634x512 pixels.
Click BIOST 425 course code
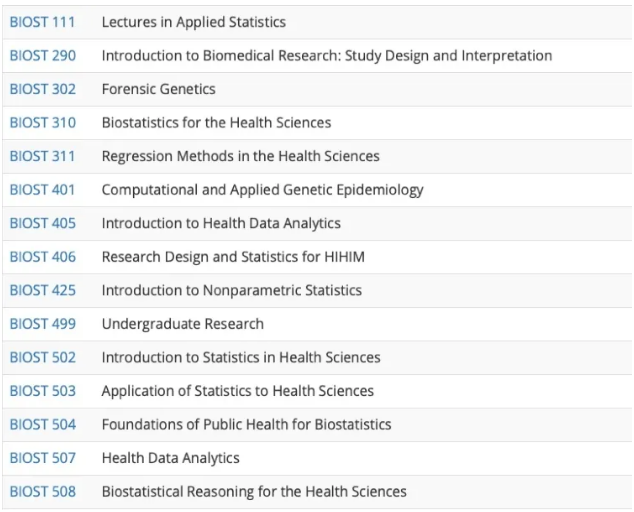coord(42,291)
